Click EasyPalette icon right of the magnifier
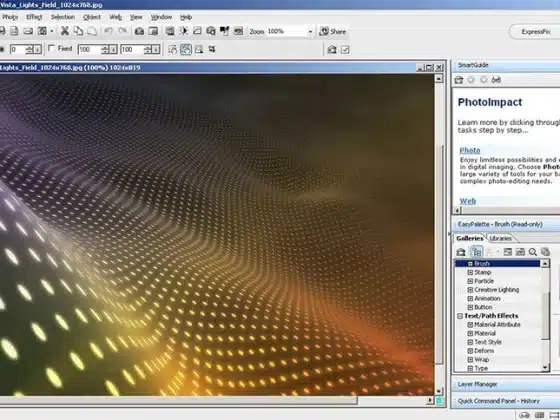The width and height of the screenshot is (560, 420). (545, 252)
